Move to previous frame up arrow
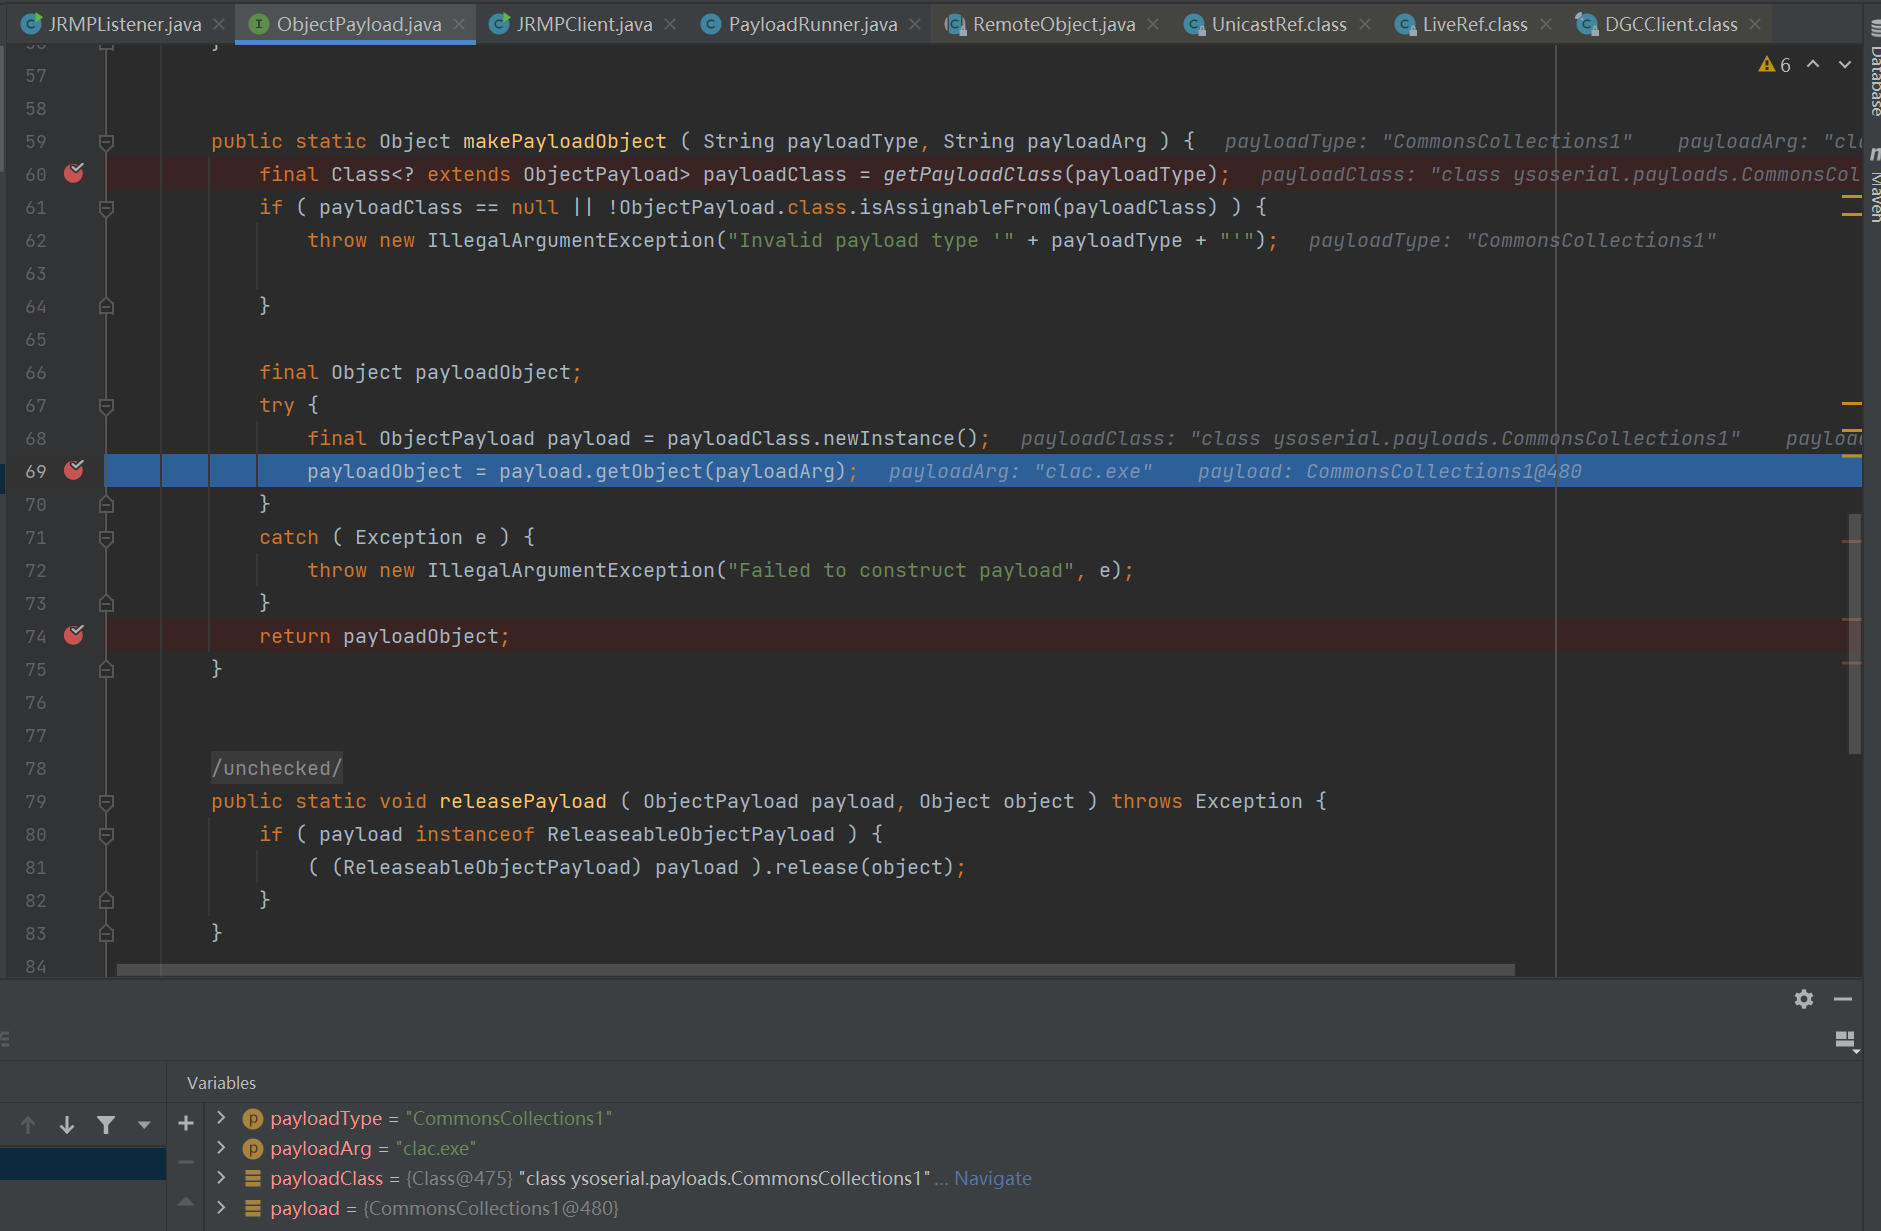The width and height of the screenshot is (1881, 1231). 28,1125
